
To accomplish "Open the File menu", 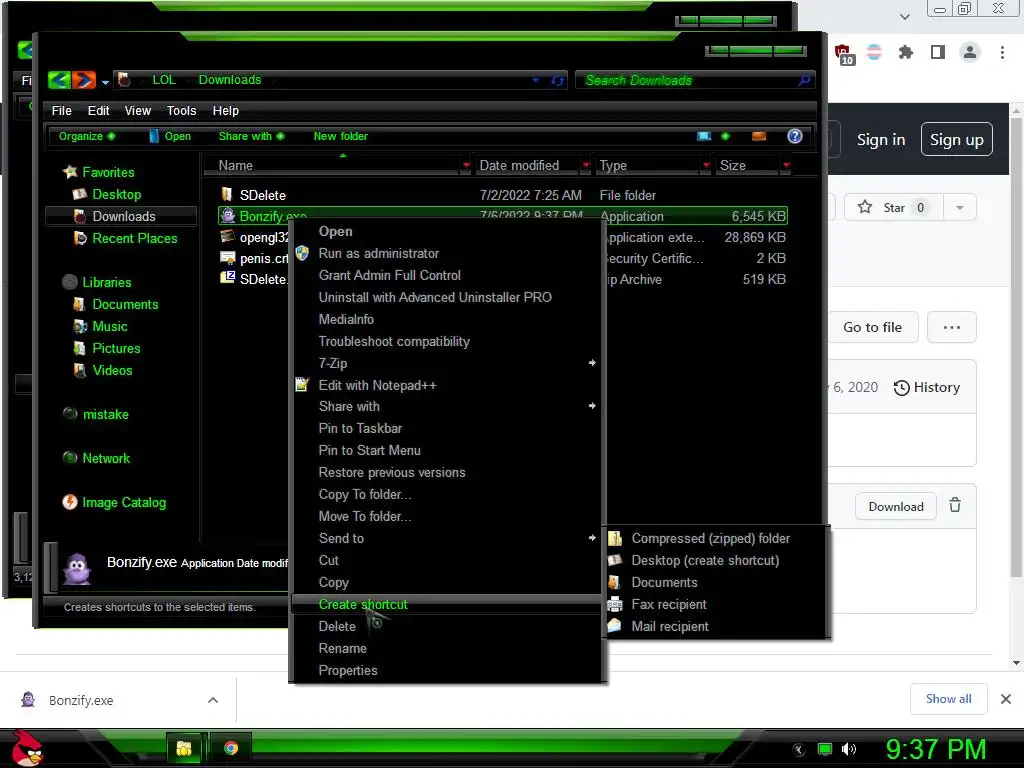I will (x=61, y=110).
